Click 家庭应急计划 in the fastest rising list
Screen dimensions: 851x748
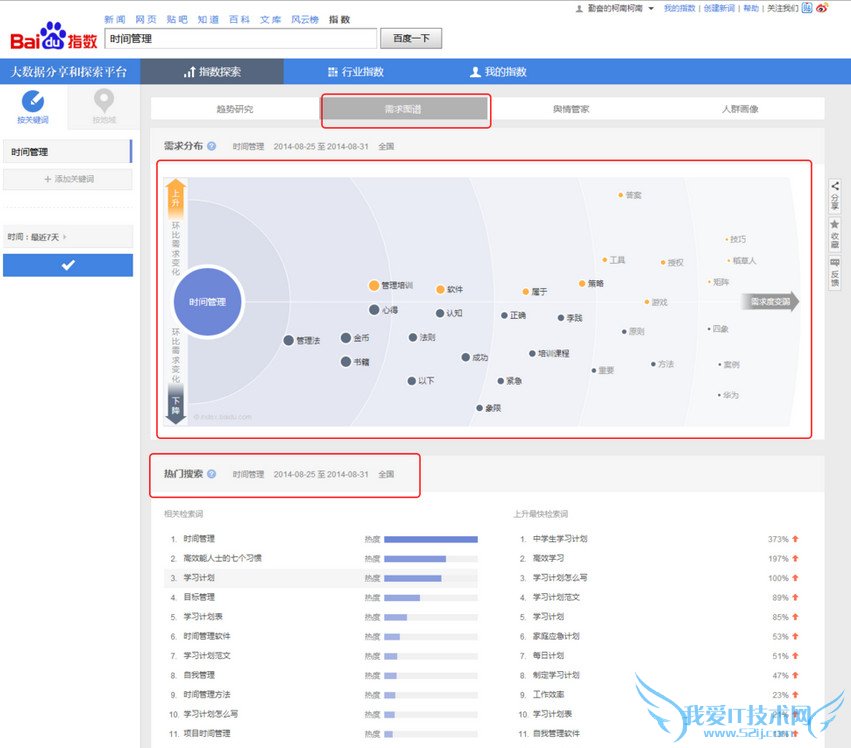point(556,636)
